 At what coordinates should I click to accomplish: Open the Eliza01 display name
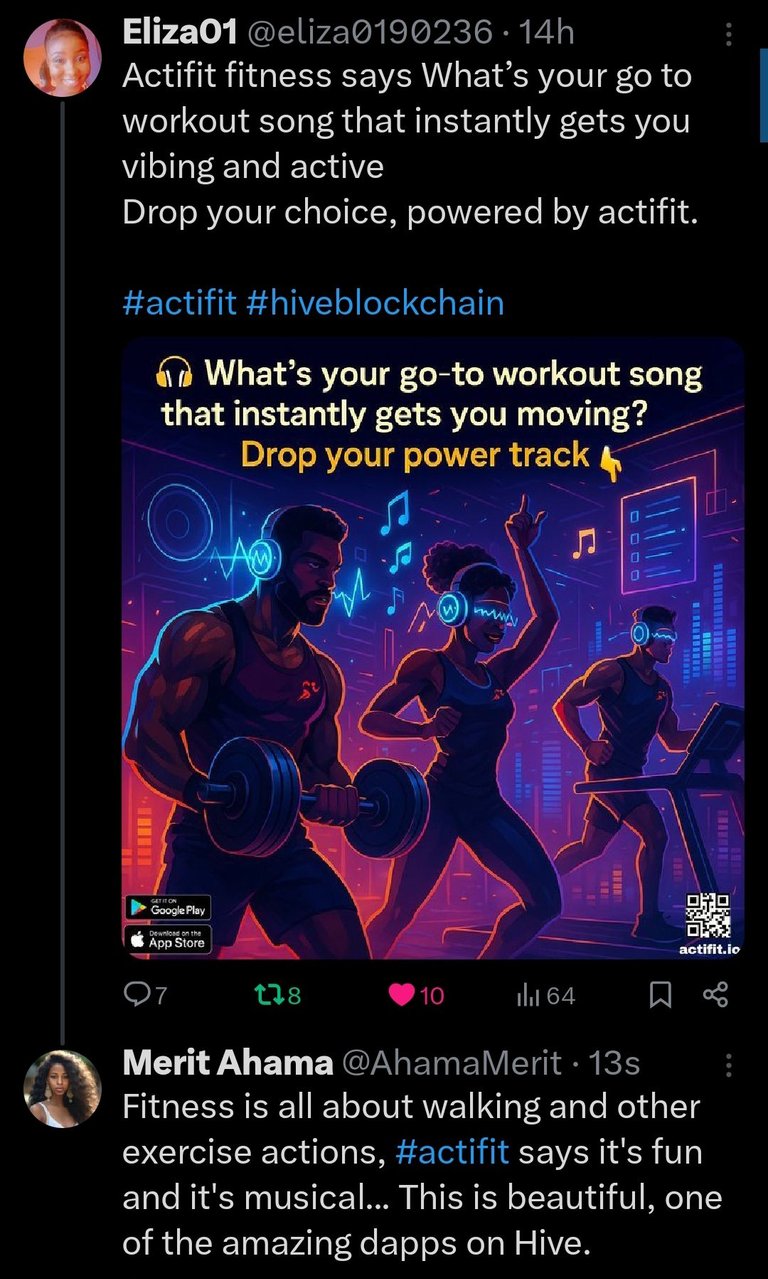[x=179, y=33]
